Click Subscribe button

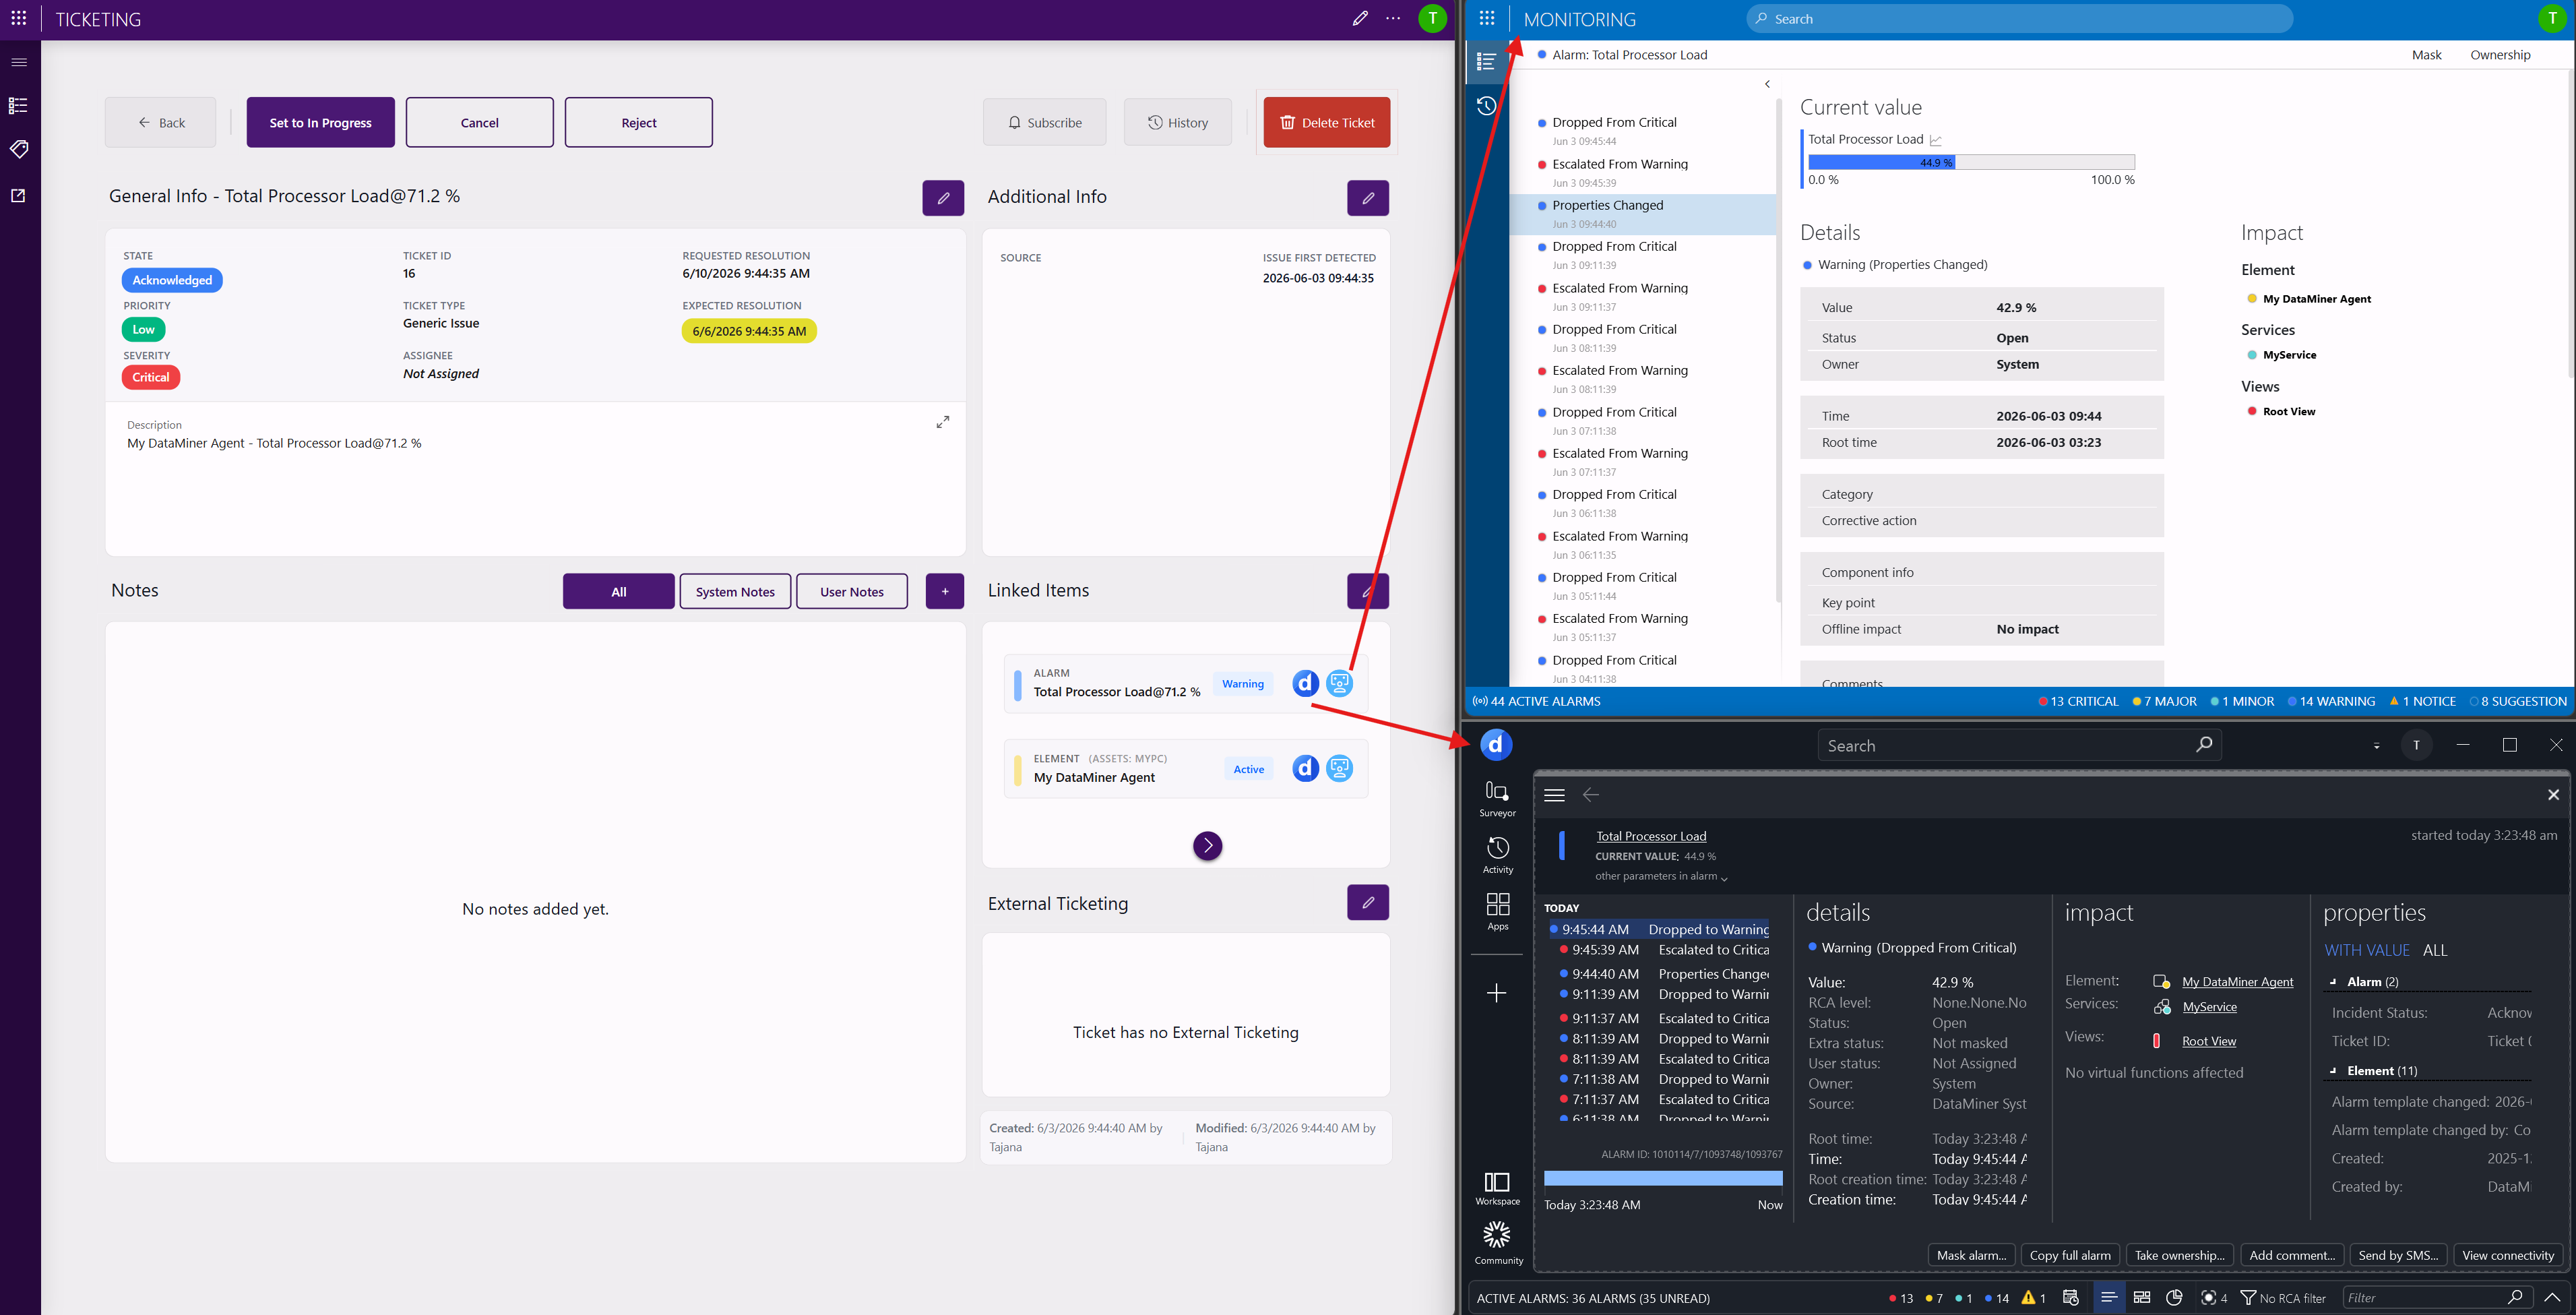[x=1044, y=122]
